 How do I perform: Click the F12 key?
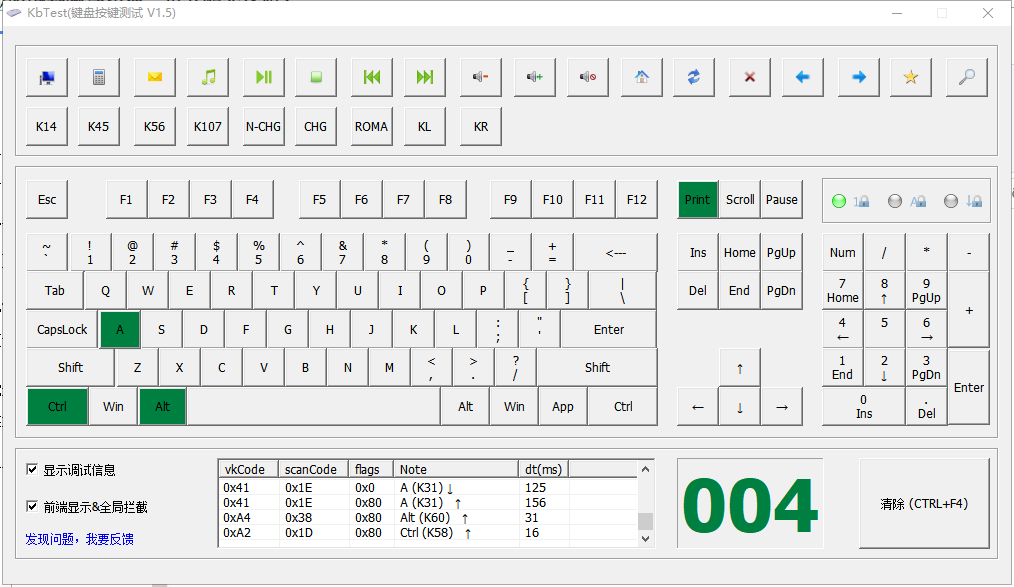tap(636, 200)
